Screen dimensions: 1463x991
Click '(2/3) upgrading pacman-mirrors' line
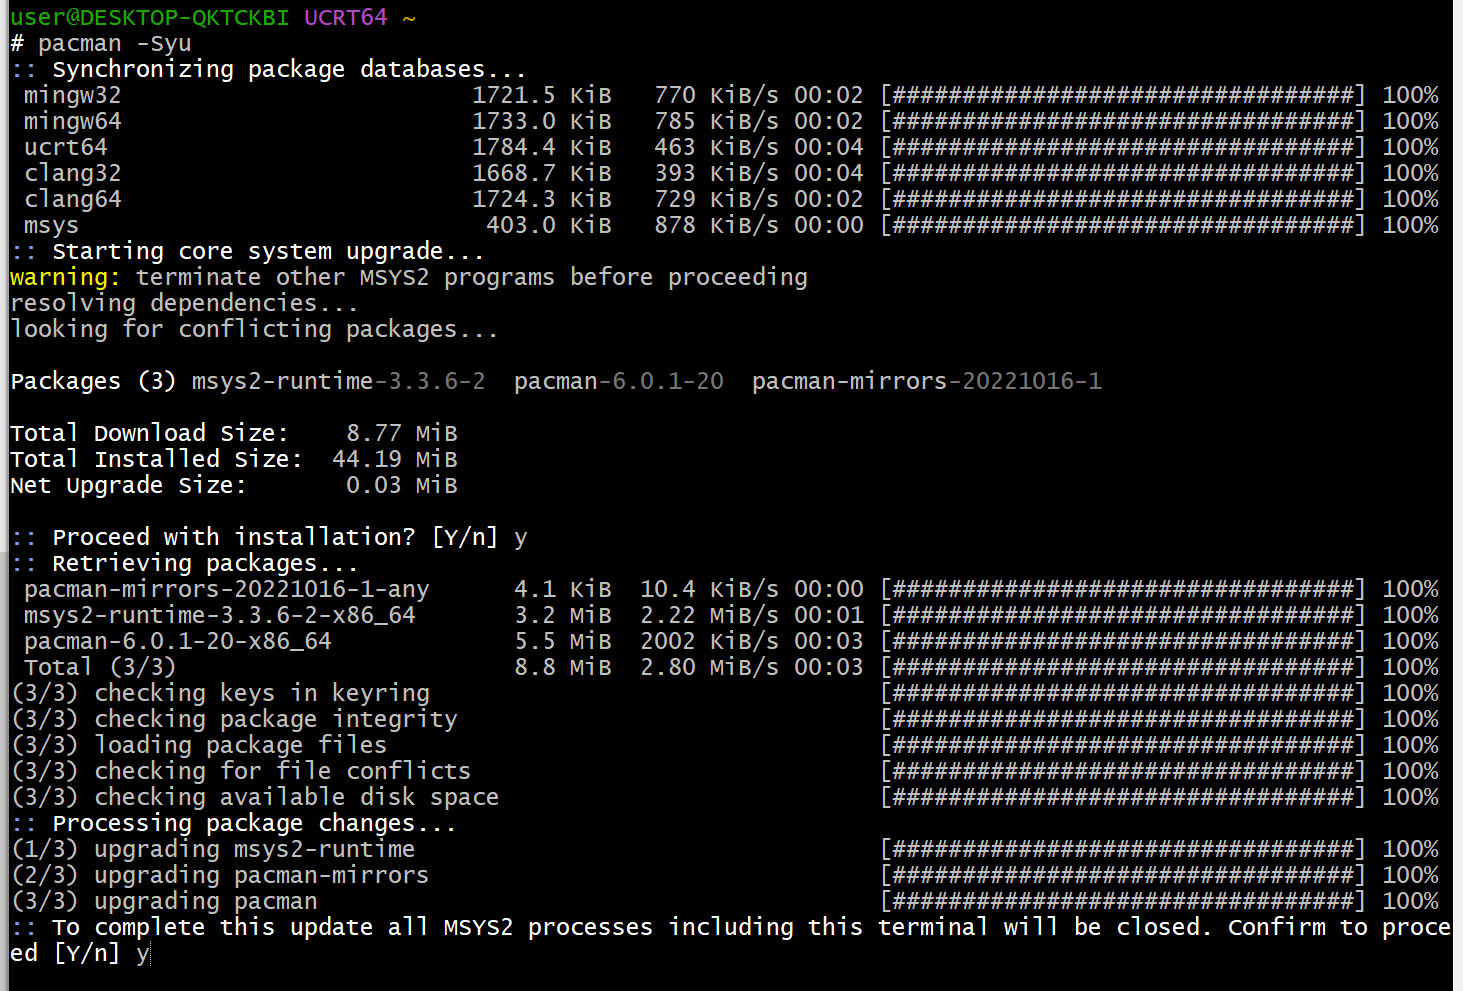click(219, 876)
